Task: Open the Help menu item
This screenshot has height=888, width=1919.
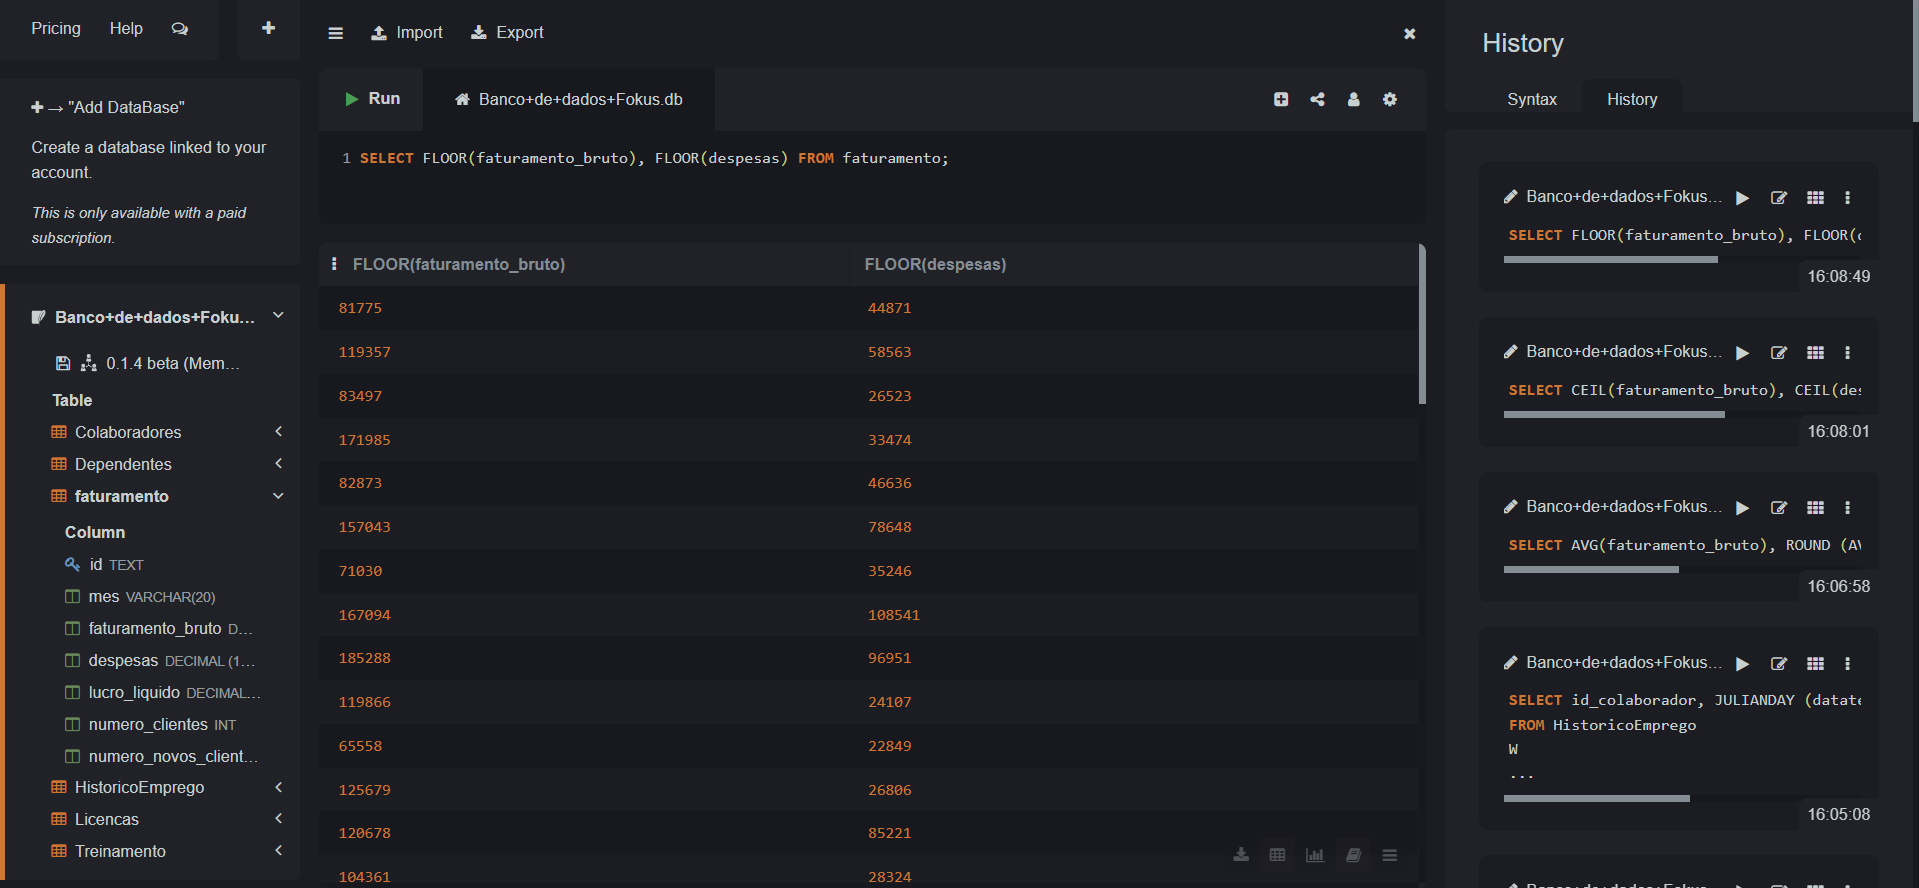Action: coord(126,28)
